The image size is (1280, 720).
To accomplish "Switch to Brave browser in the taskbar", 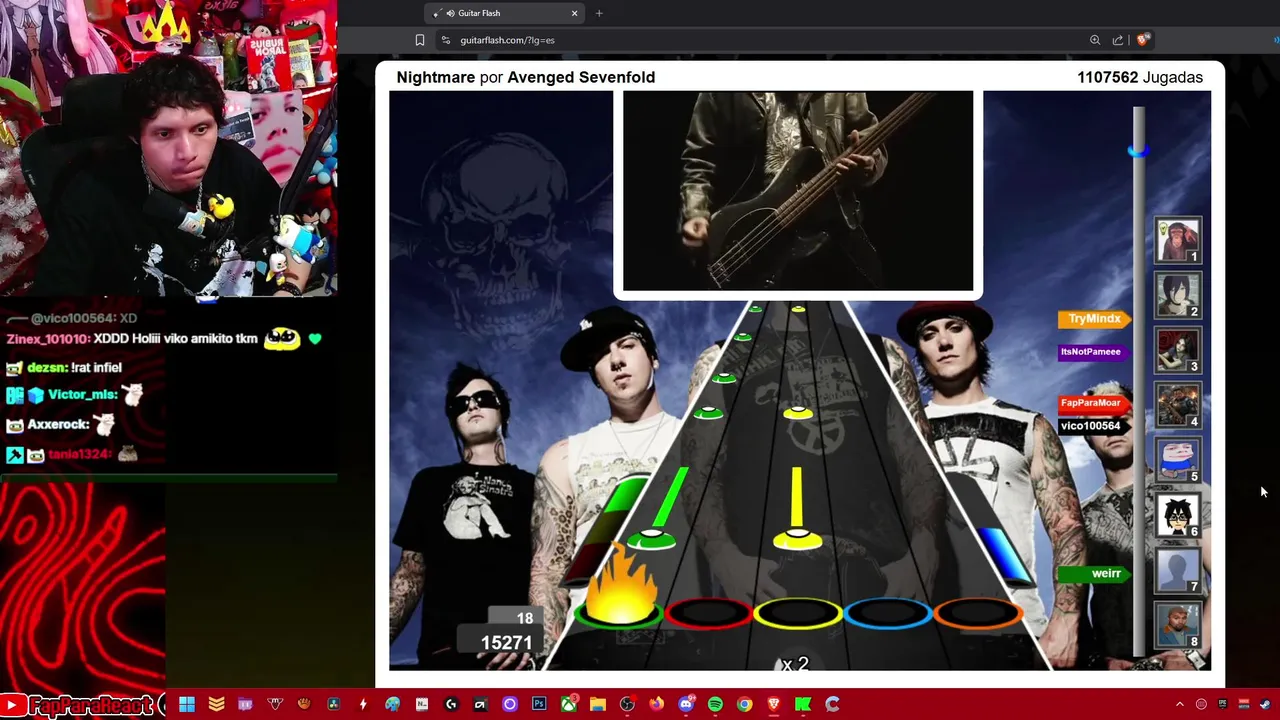I will tap(773, 704).
